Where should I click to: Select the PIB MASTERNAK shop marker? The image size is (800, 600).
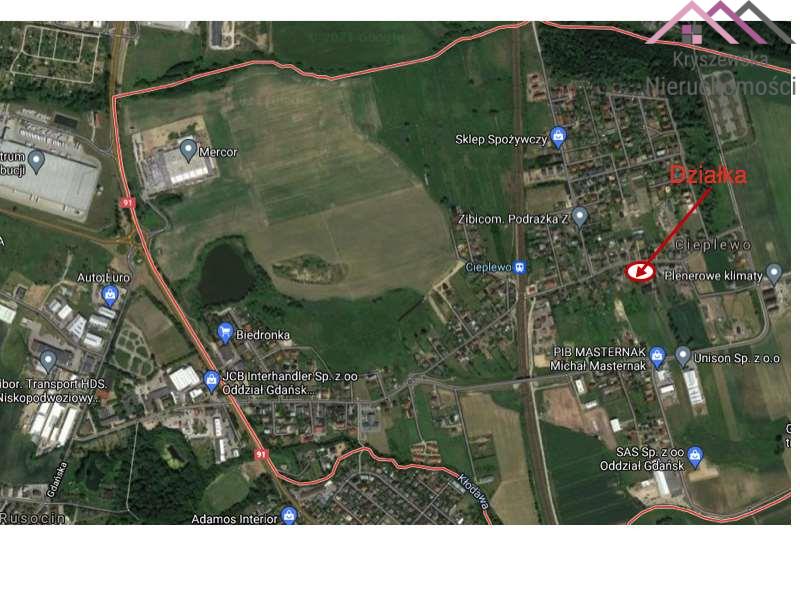pos(658,357)
